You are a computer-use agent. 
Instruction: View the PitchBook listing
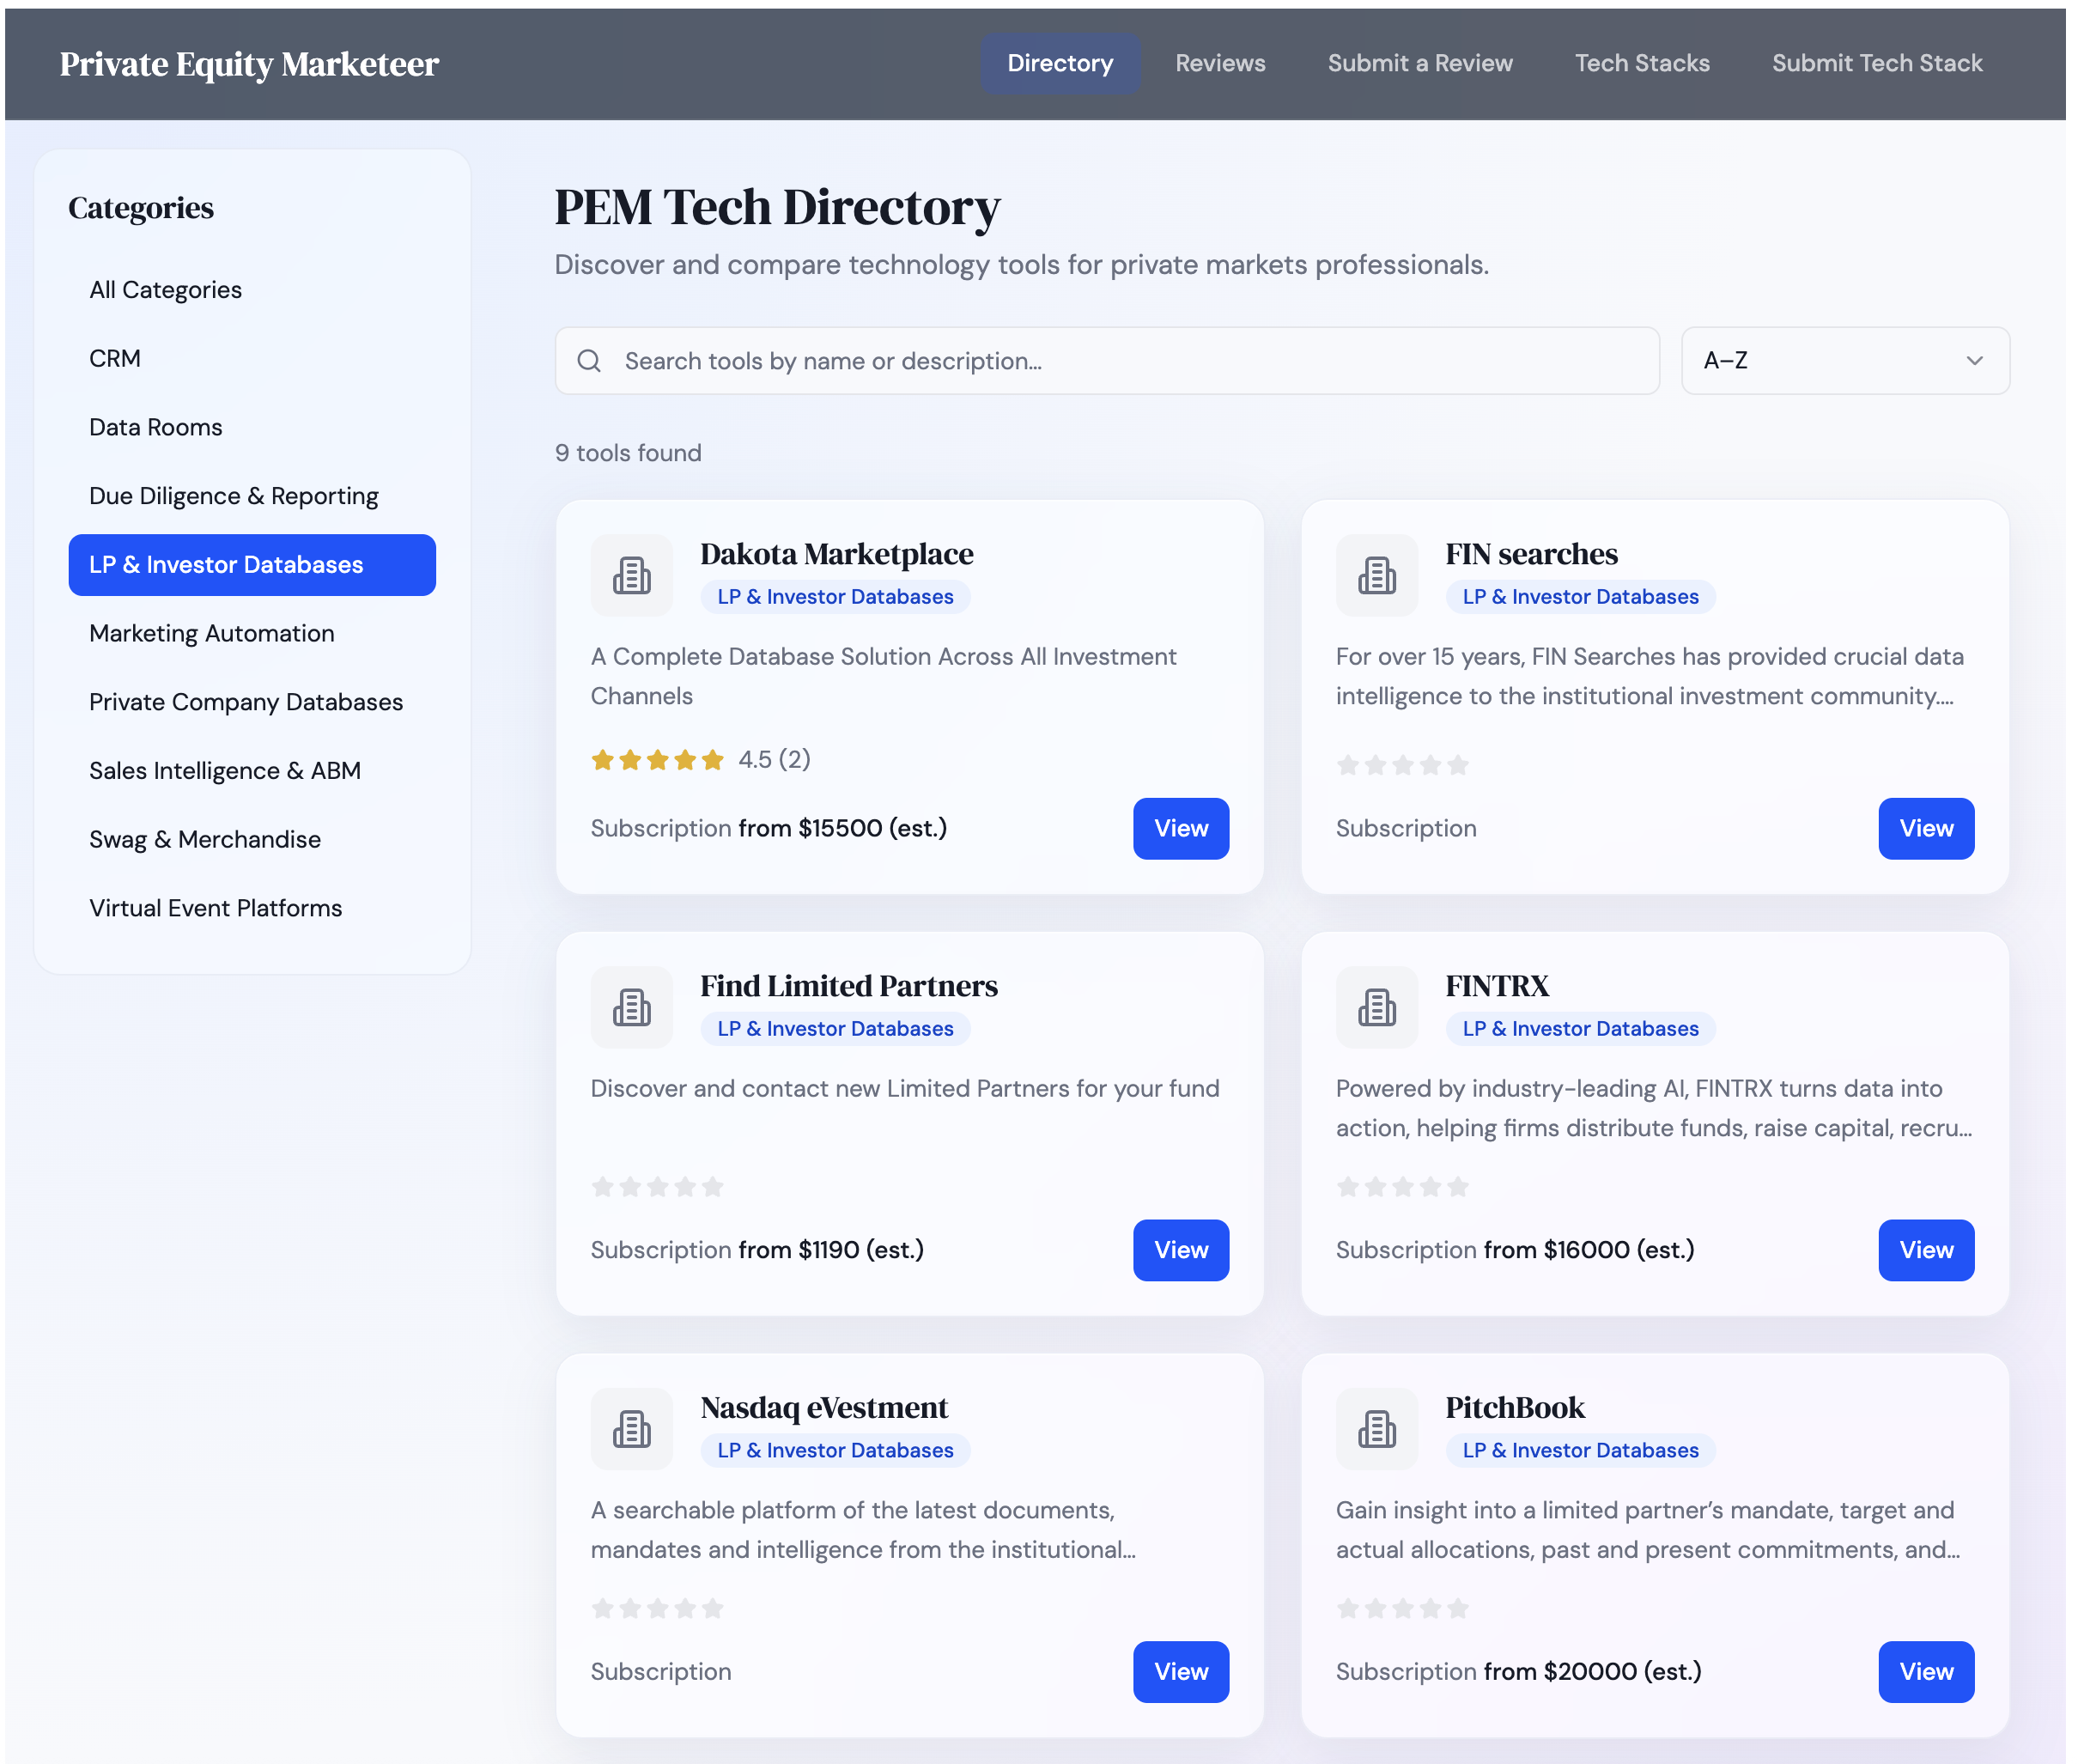click(1925, 1672)
